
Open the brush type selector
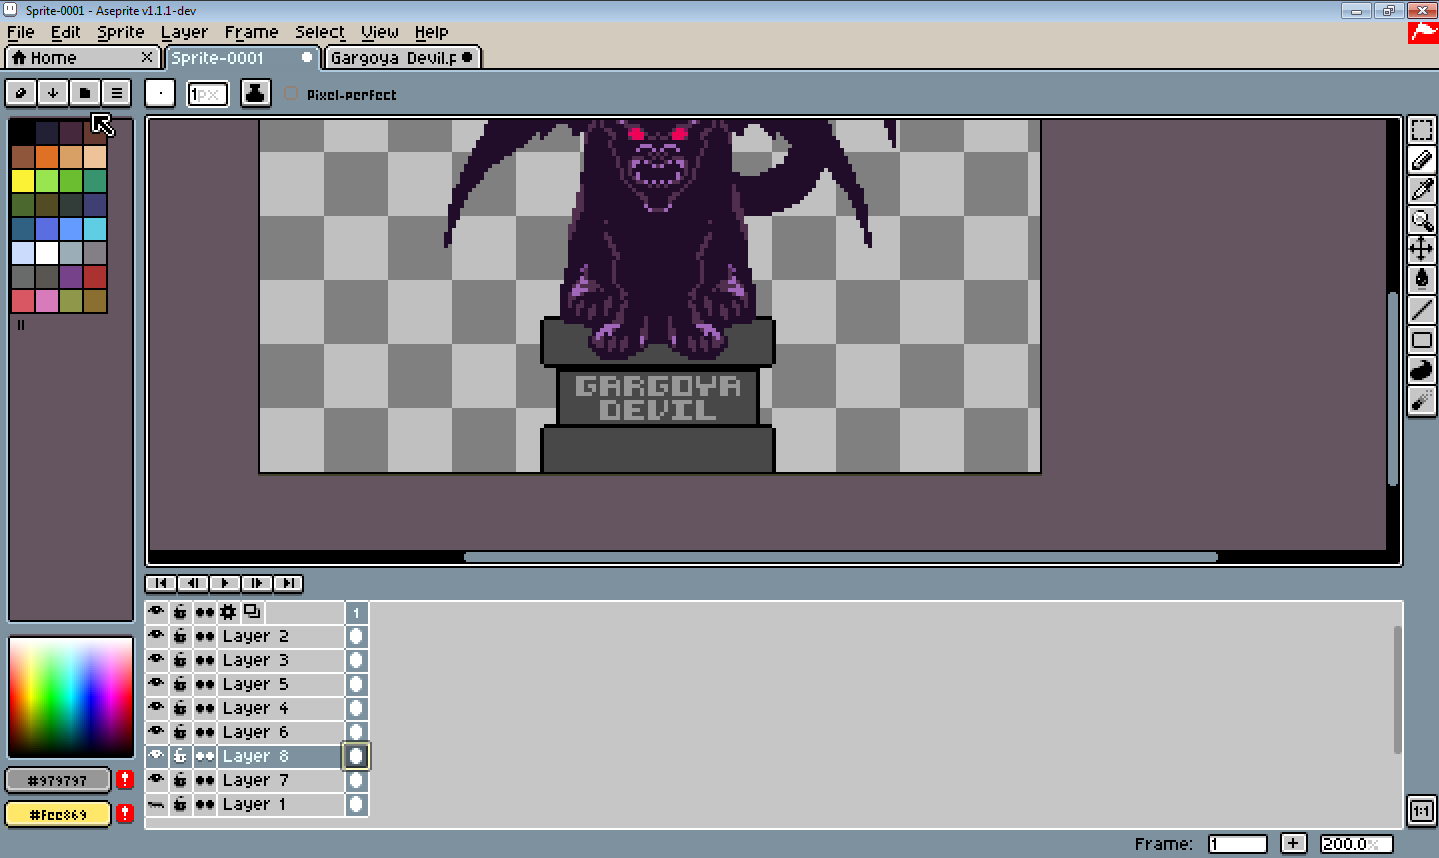click(160, 93)
